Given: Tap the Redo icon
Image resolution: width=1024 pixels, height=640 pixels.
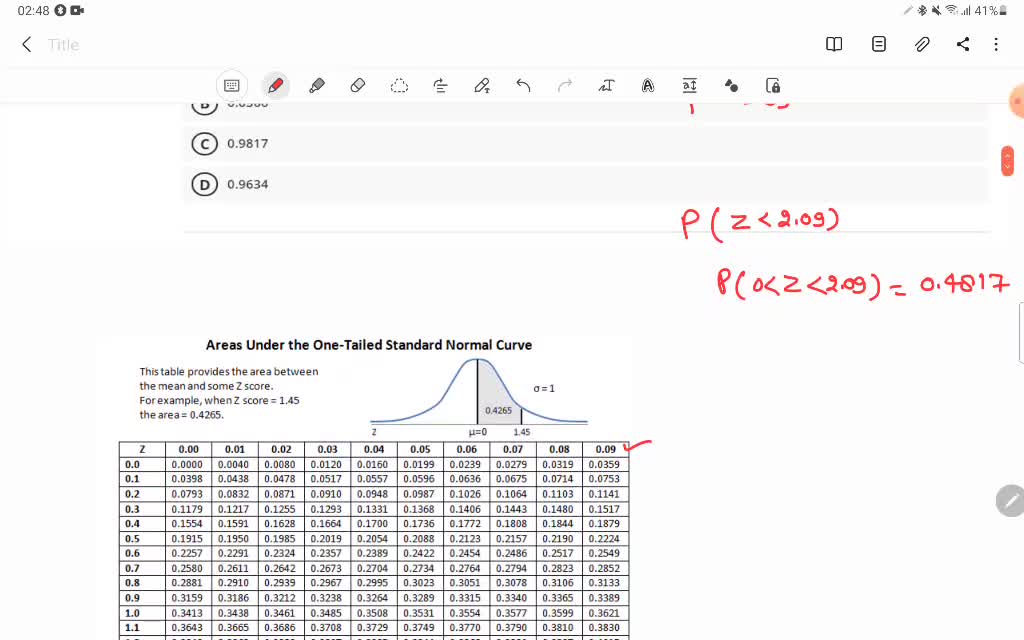Looking at the screenshot, I should click(x=566, y=86).
